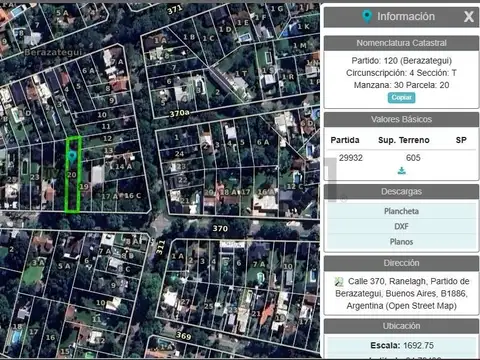Click the download icon below Sup. Terreno
Screen dimensions: 480x360
coord(402,171)
